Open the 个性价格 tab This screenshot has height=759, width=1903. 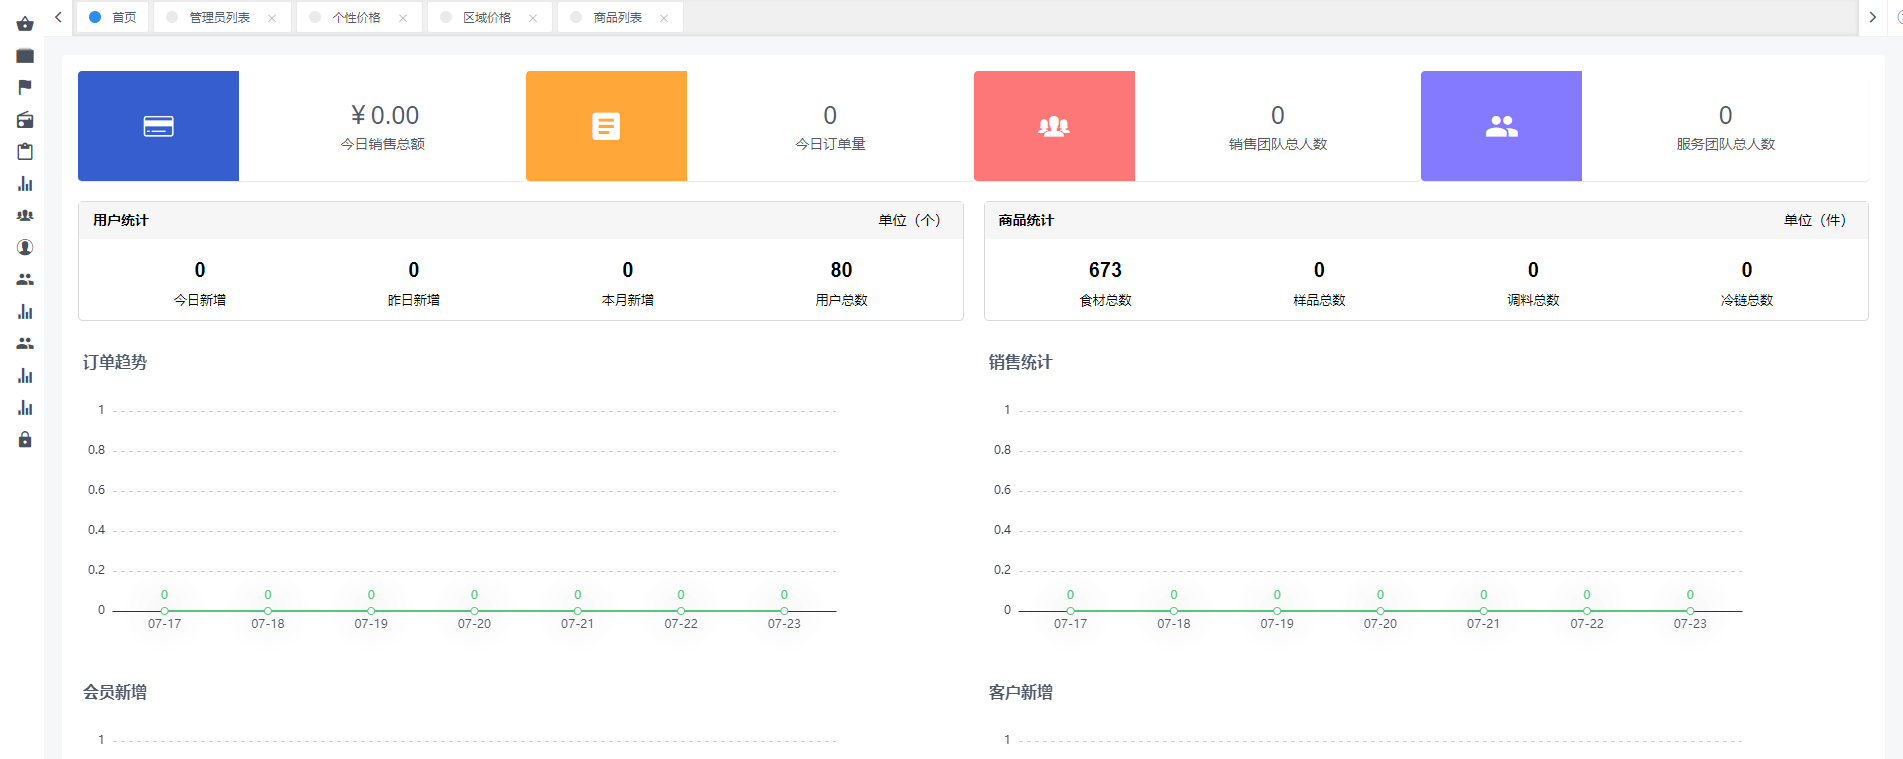[359, 17]
